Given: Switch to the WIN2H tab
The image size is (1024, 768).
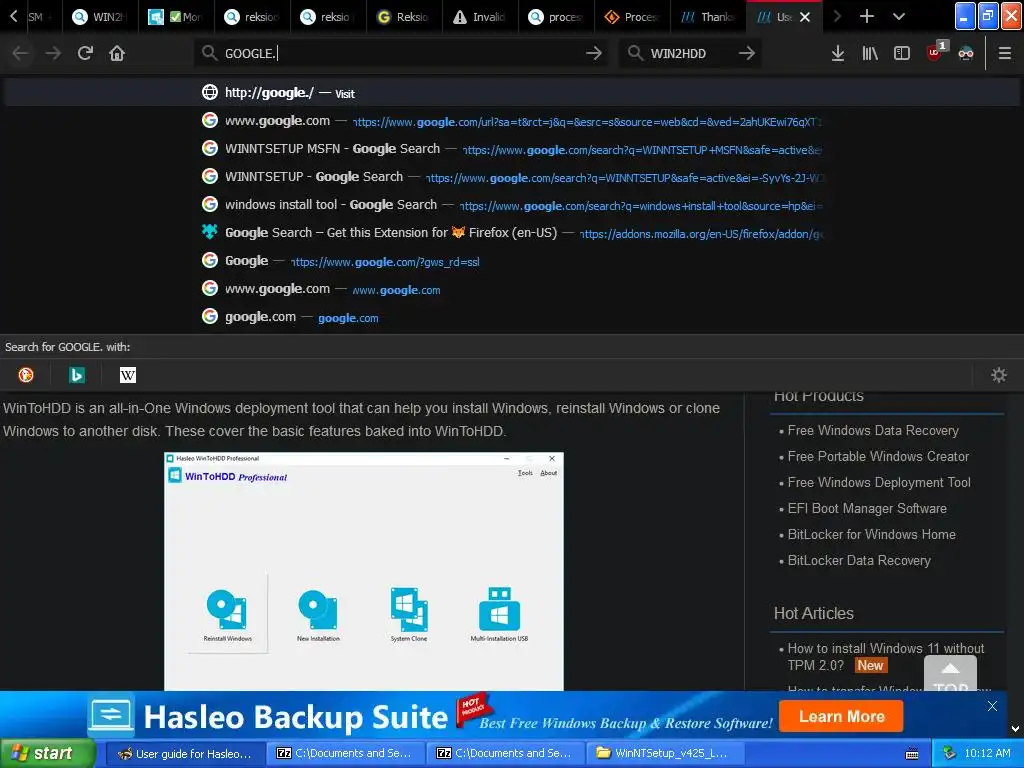Looking at the screenshot, I should coord(100,17).
